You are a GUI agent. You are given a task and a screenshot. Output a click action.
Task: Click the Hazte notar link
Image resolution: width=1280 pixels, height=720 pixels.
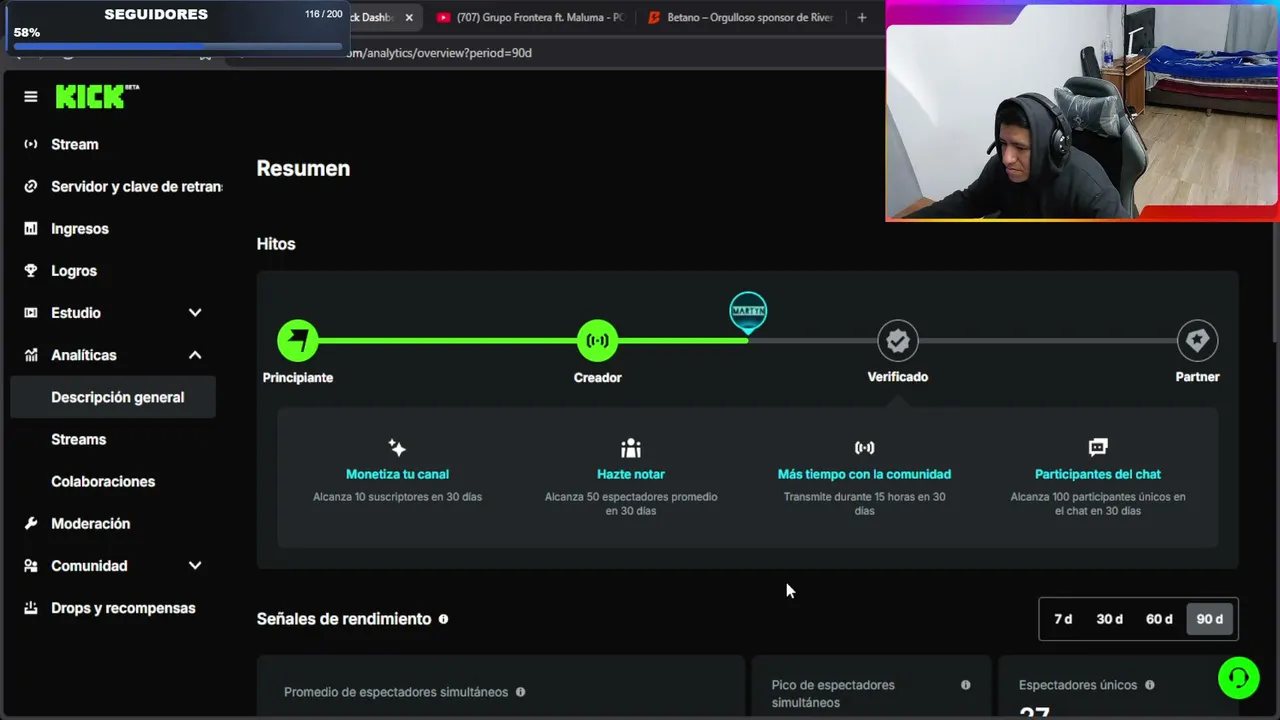[631, 474]
